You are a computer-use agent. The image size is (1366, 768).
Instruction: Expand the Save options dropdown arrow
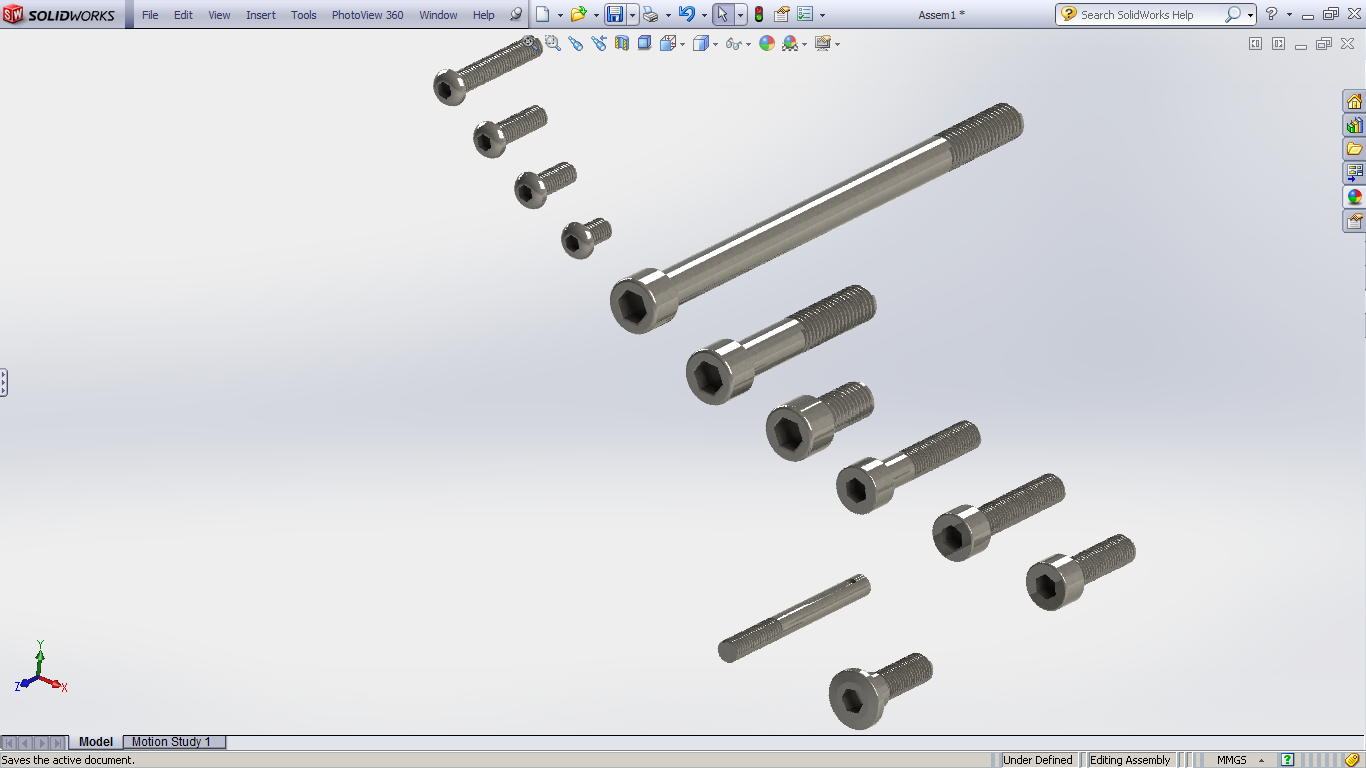click(632, 15)
